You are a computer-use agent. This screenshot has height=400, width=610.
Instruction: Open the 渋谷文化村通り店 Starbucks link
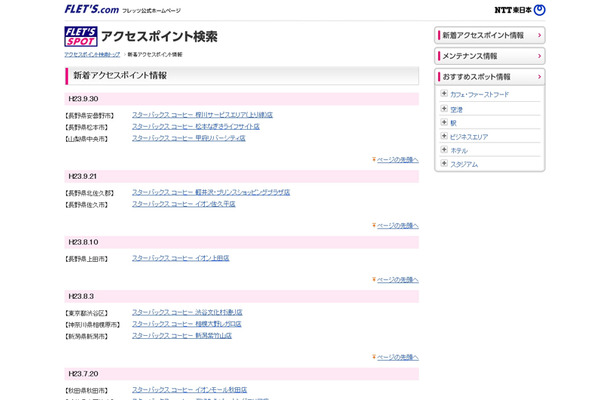point(187,312)
